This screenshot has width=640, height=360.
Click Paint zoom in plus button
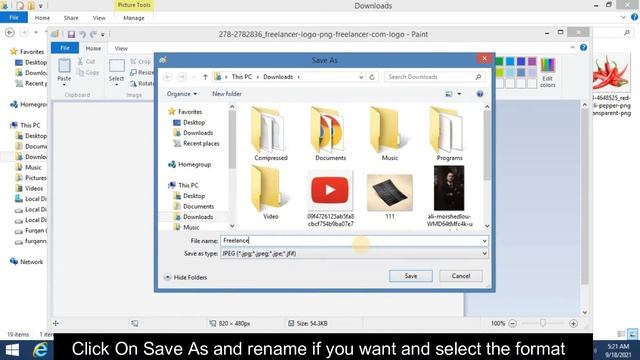[573, 323]
